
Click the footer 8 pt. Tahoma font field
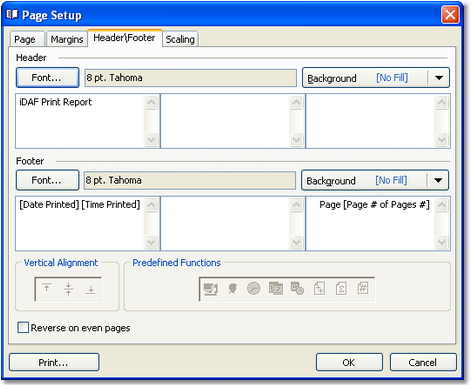click(x=190, y=180)
